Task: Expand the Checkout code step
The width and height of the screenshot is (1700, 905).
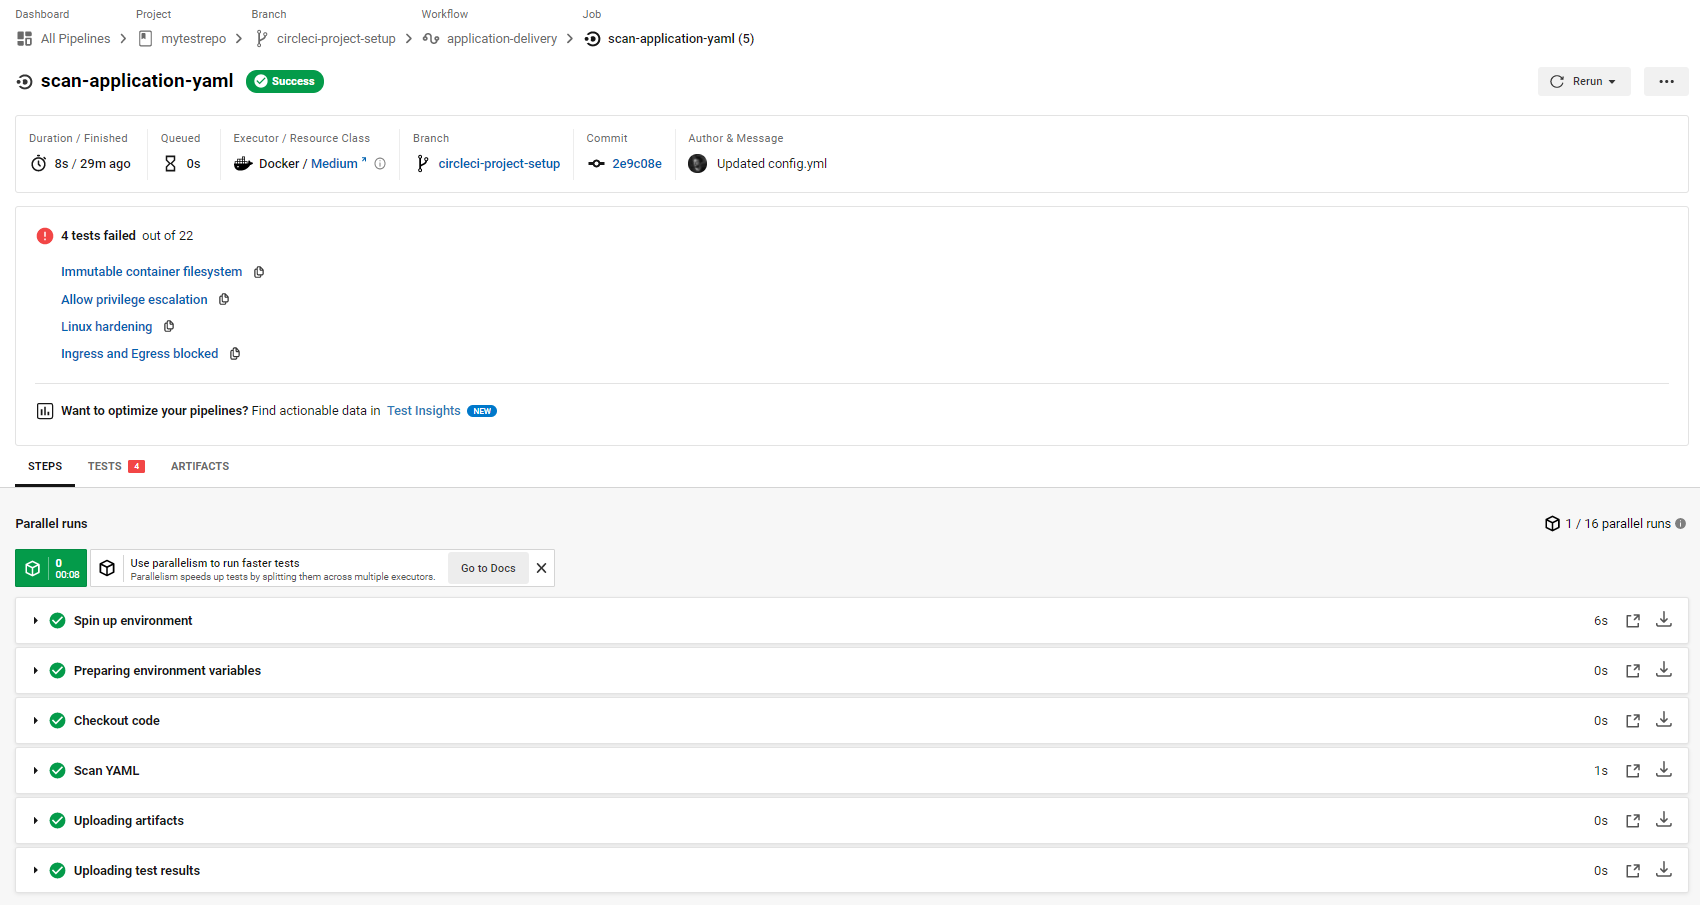Action: point(35,721)
